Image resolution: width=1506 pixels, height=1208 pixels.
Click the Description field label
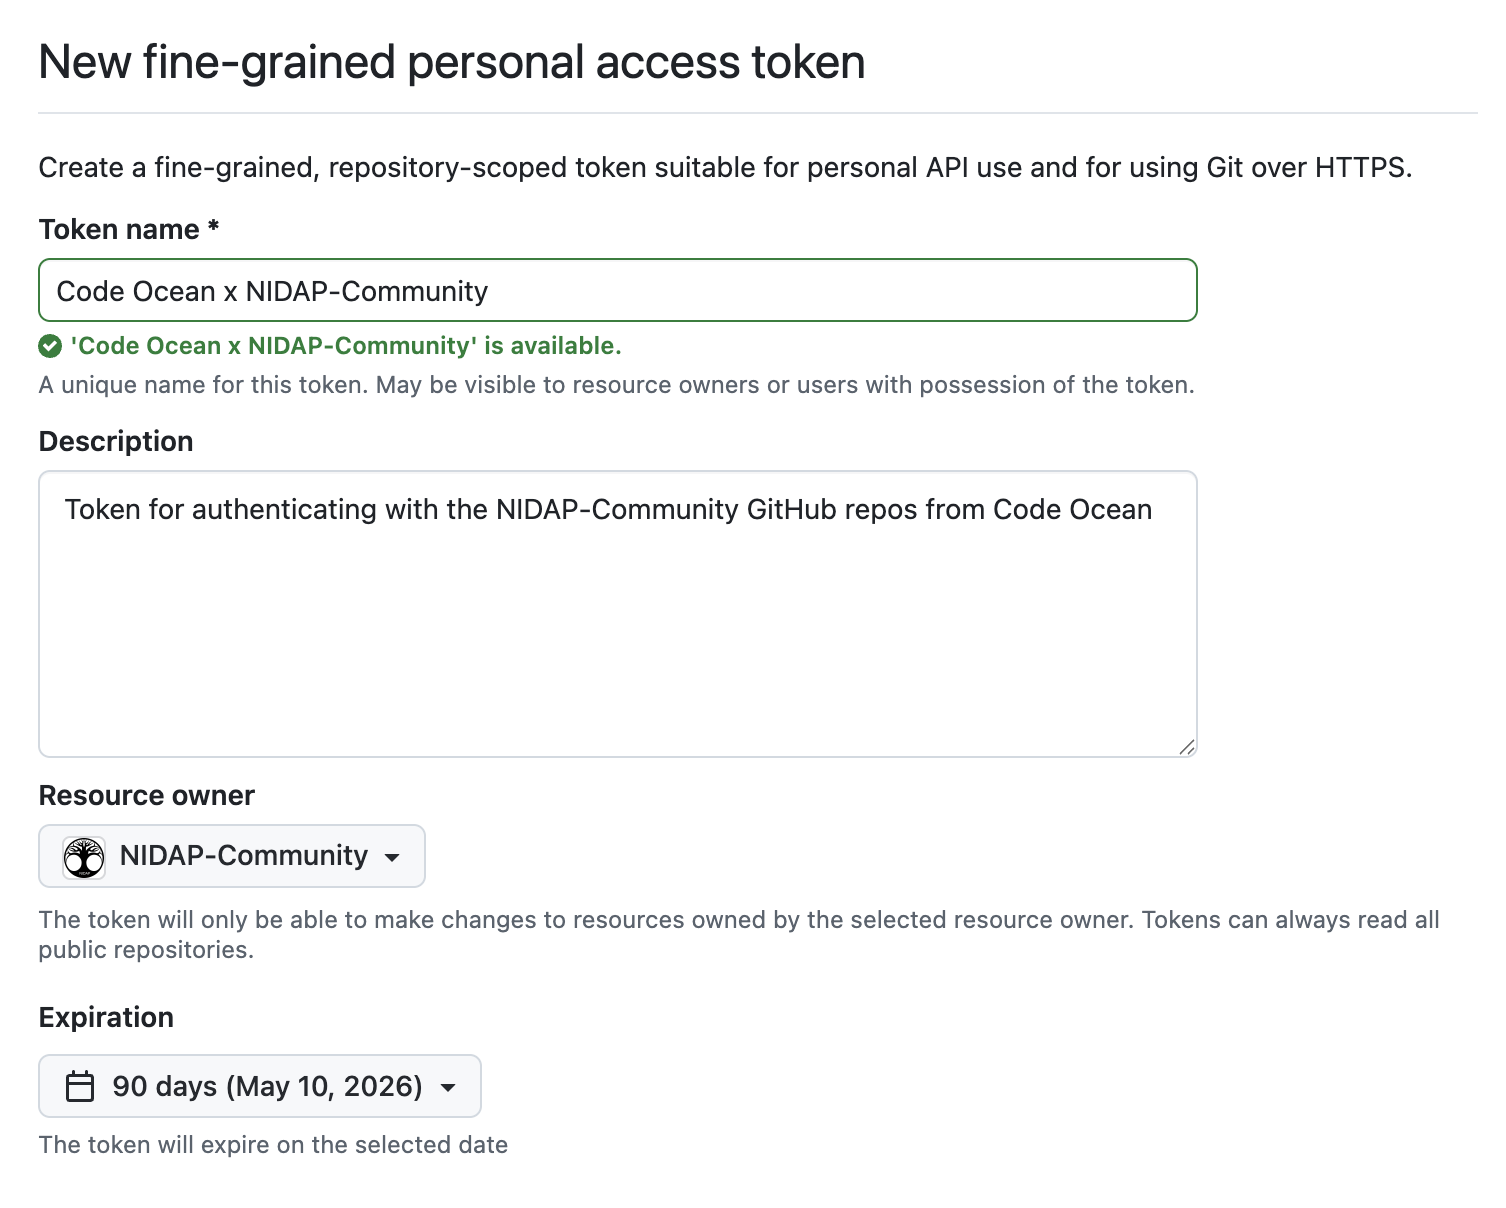(116, 442)
